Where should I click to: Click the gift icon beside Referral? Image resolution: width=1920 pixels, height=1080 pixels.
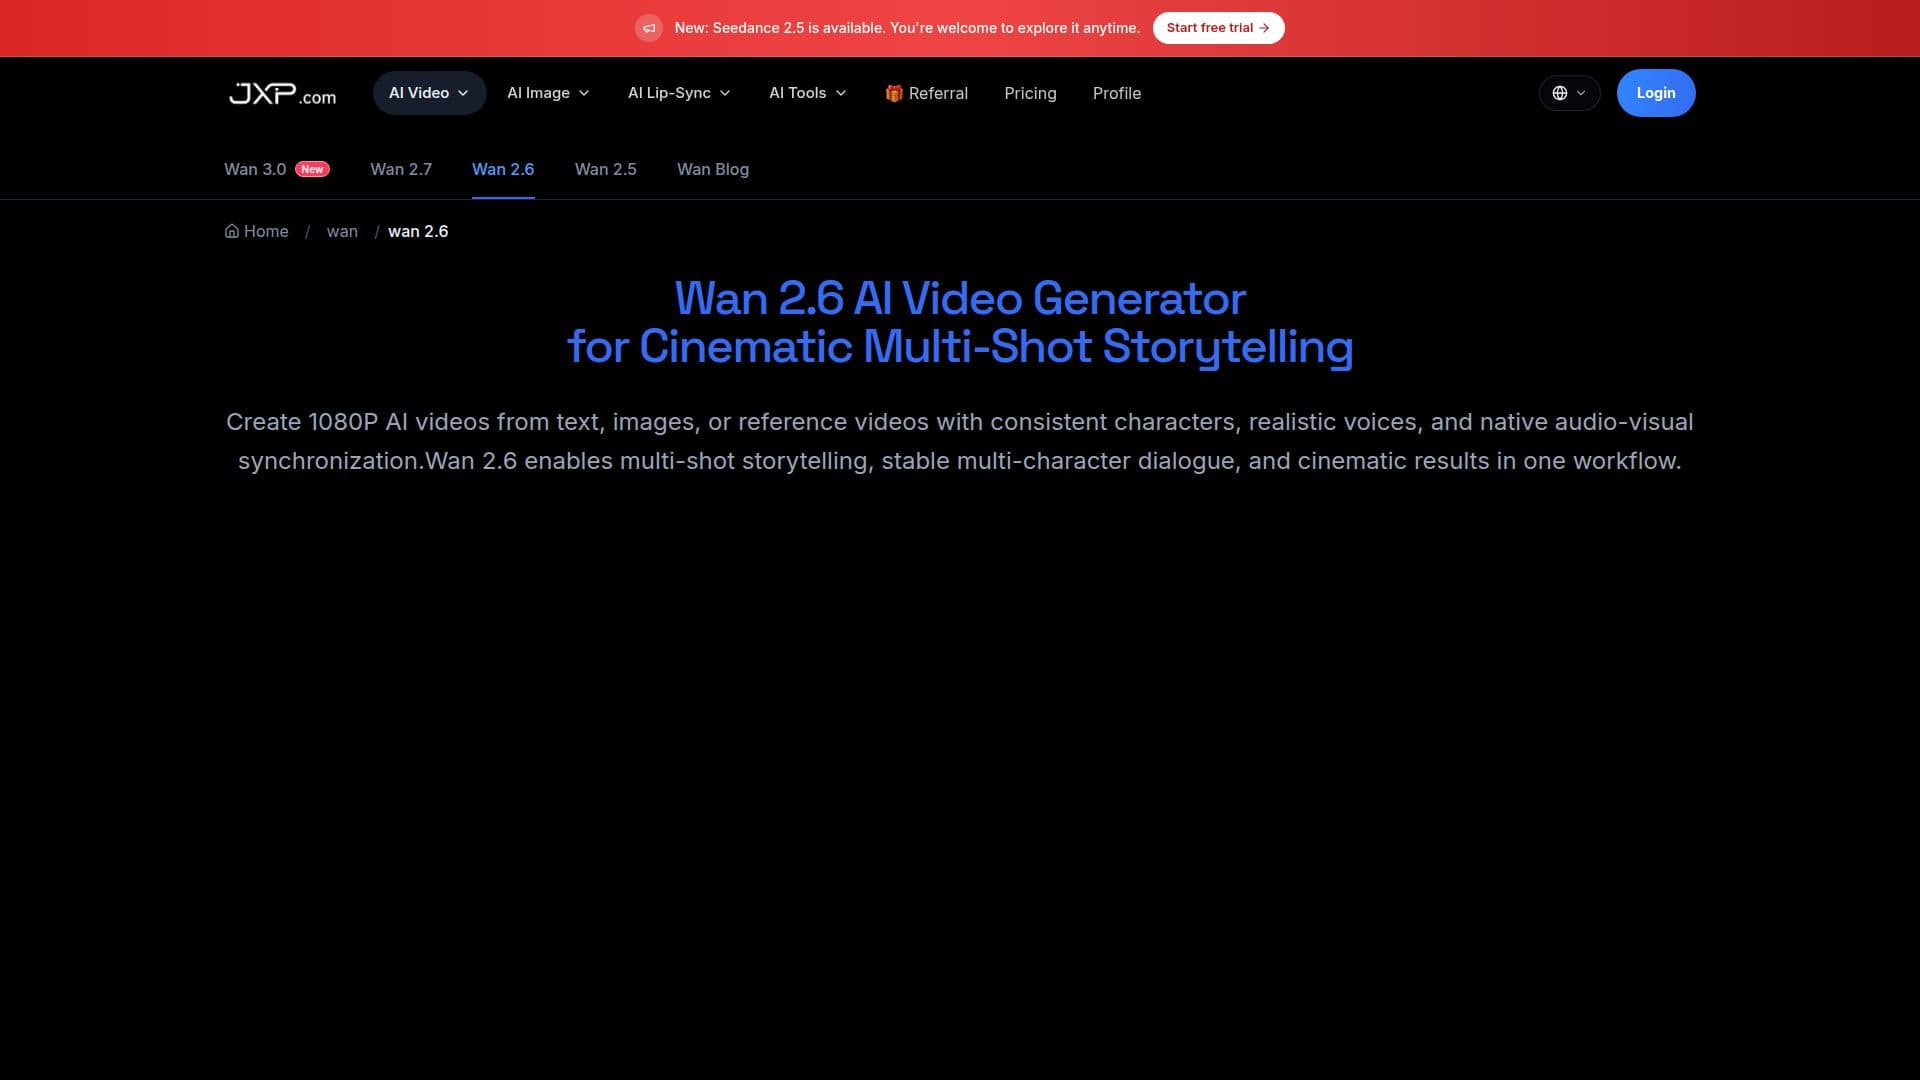coord(894,93)
